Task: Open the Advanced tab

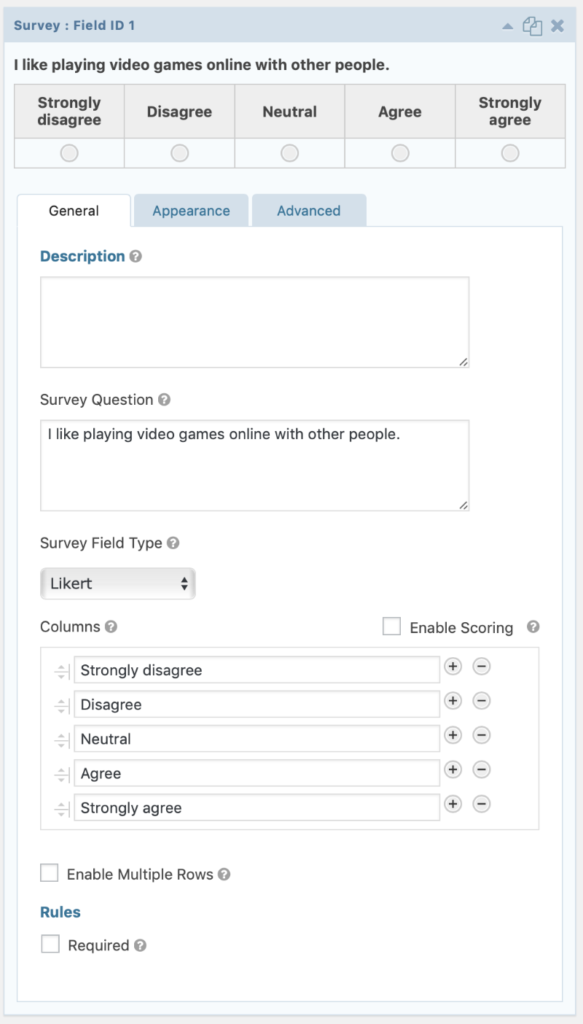Action: click(x=307, y=210)
